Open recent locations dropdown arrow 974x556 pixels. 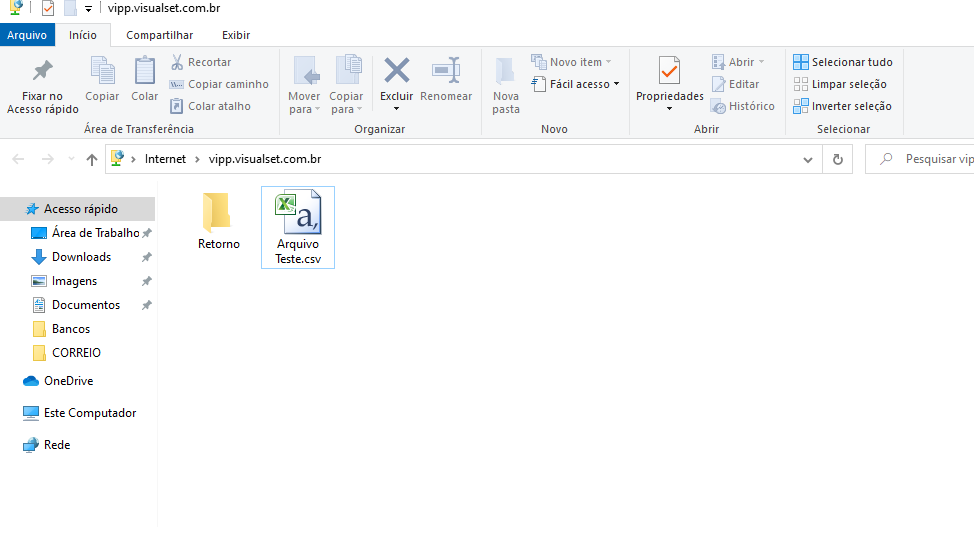(71, 159)
